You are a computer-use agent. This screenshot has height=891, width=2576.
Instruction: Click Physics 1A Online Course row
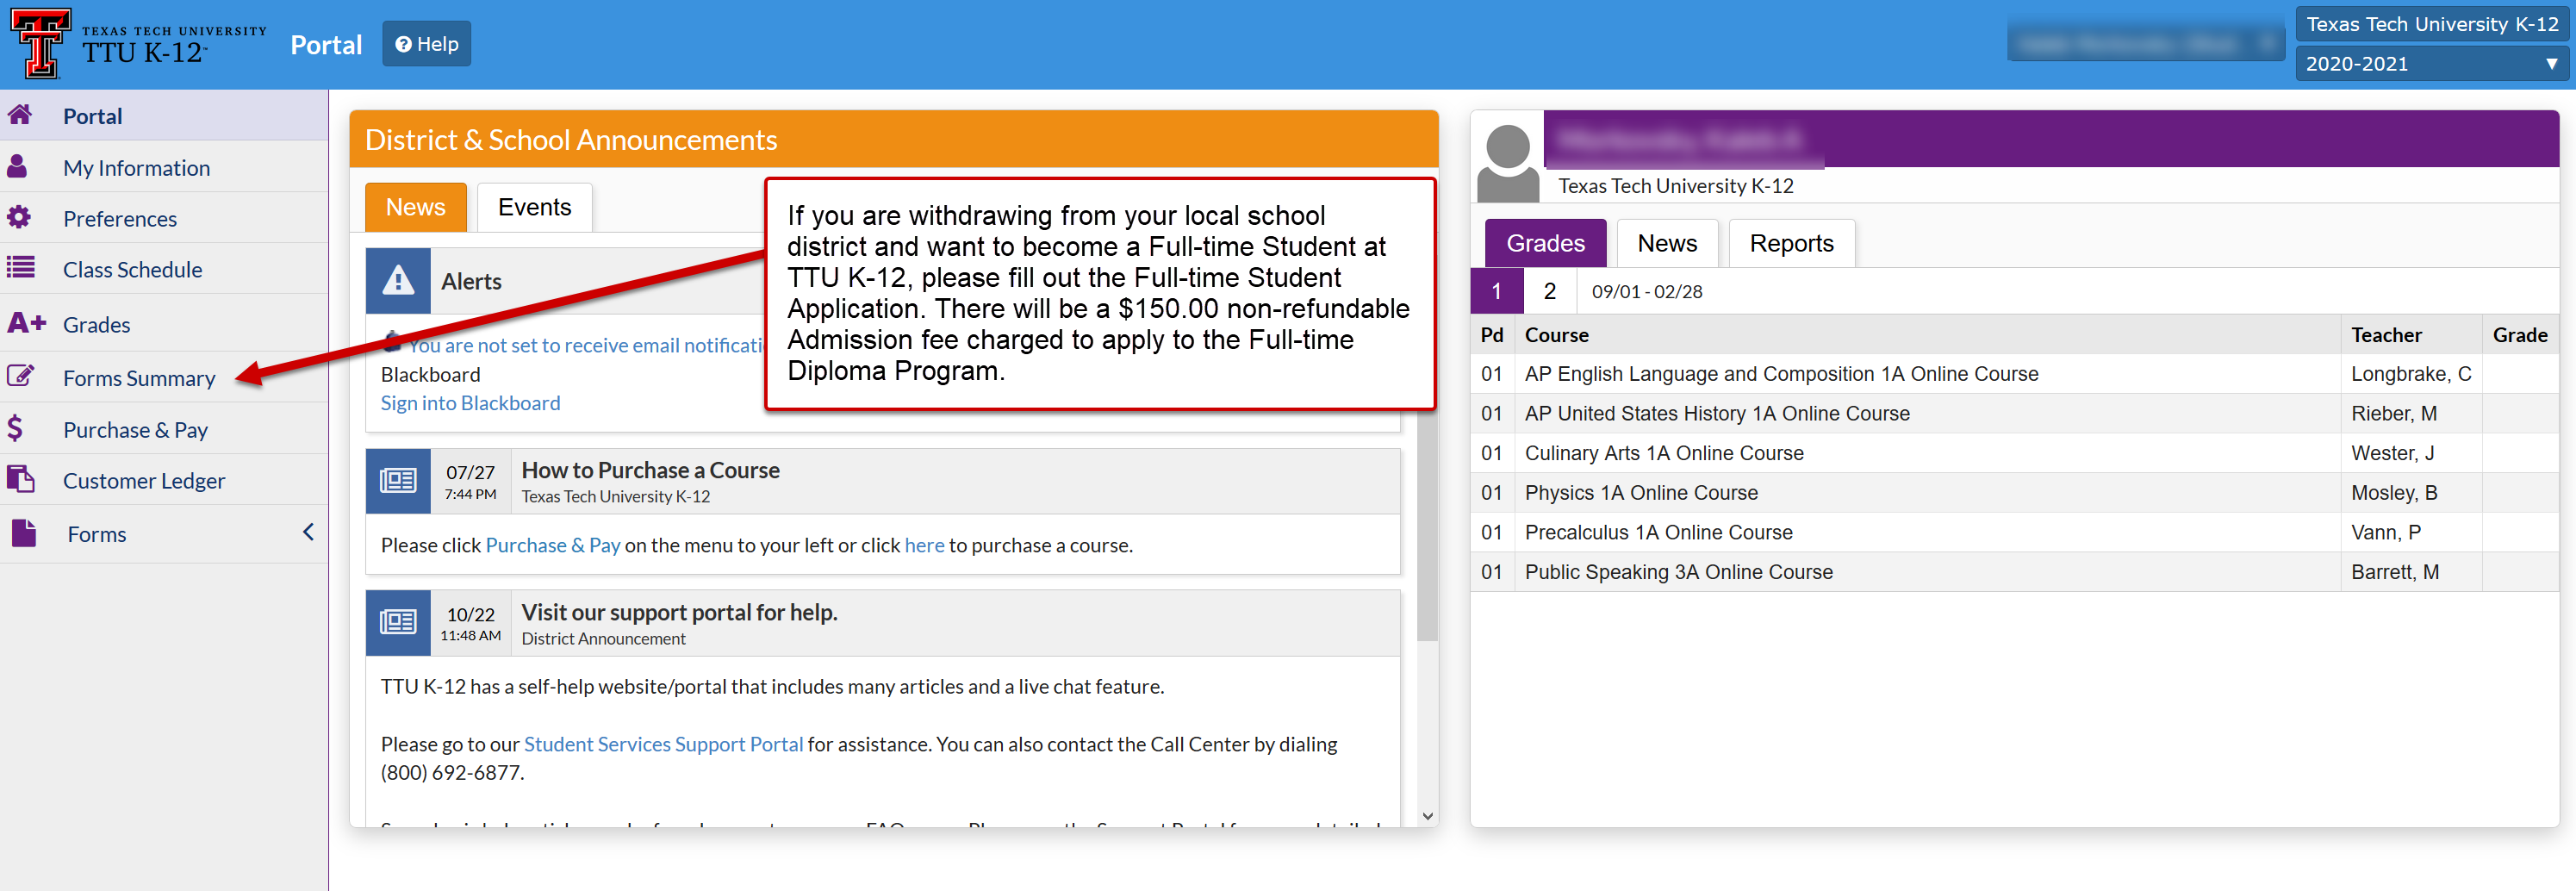click(x=2014, y=493)
